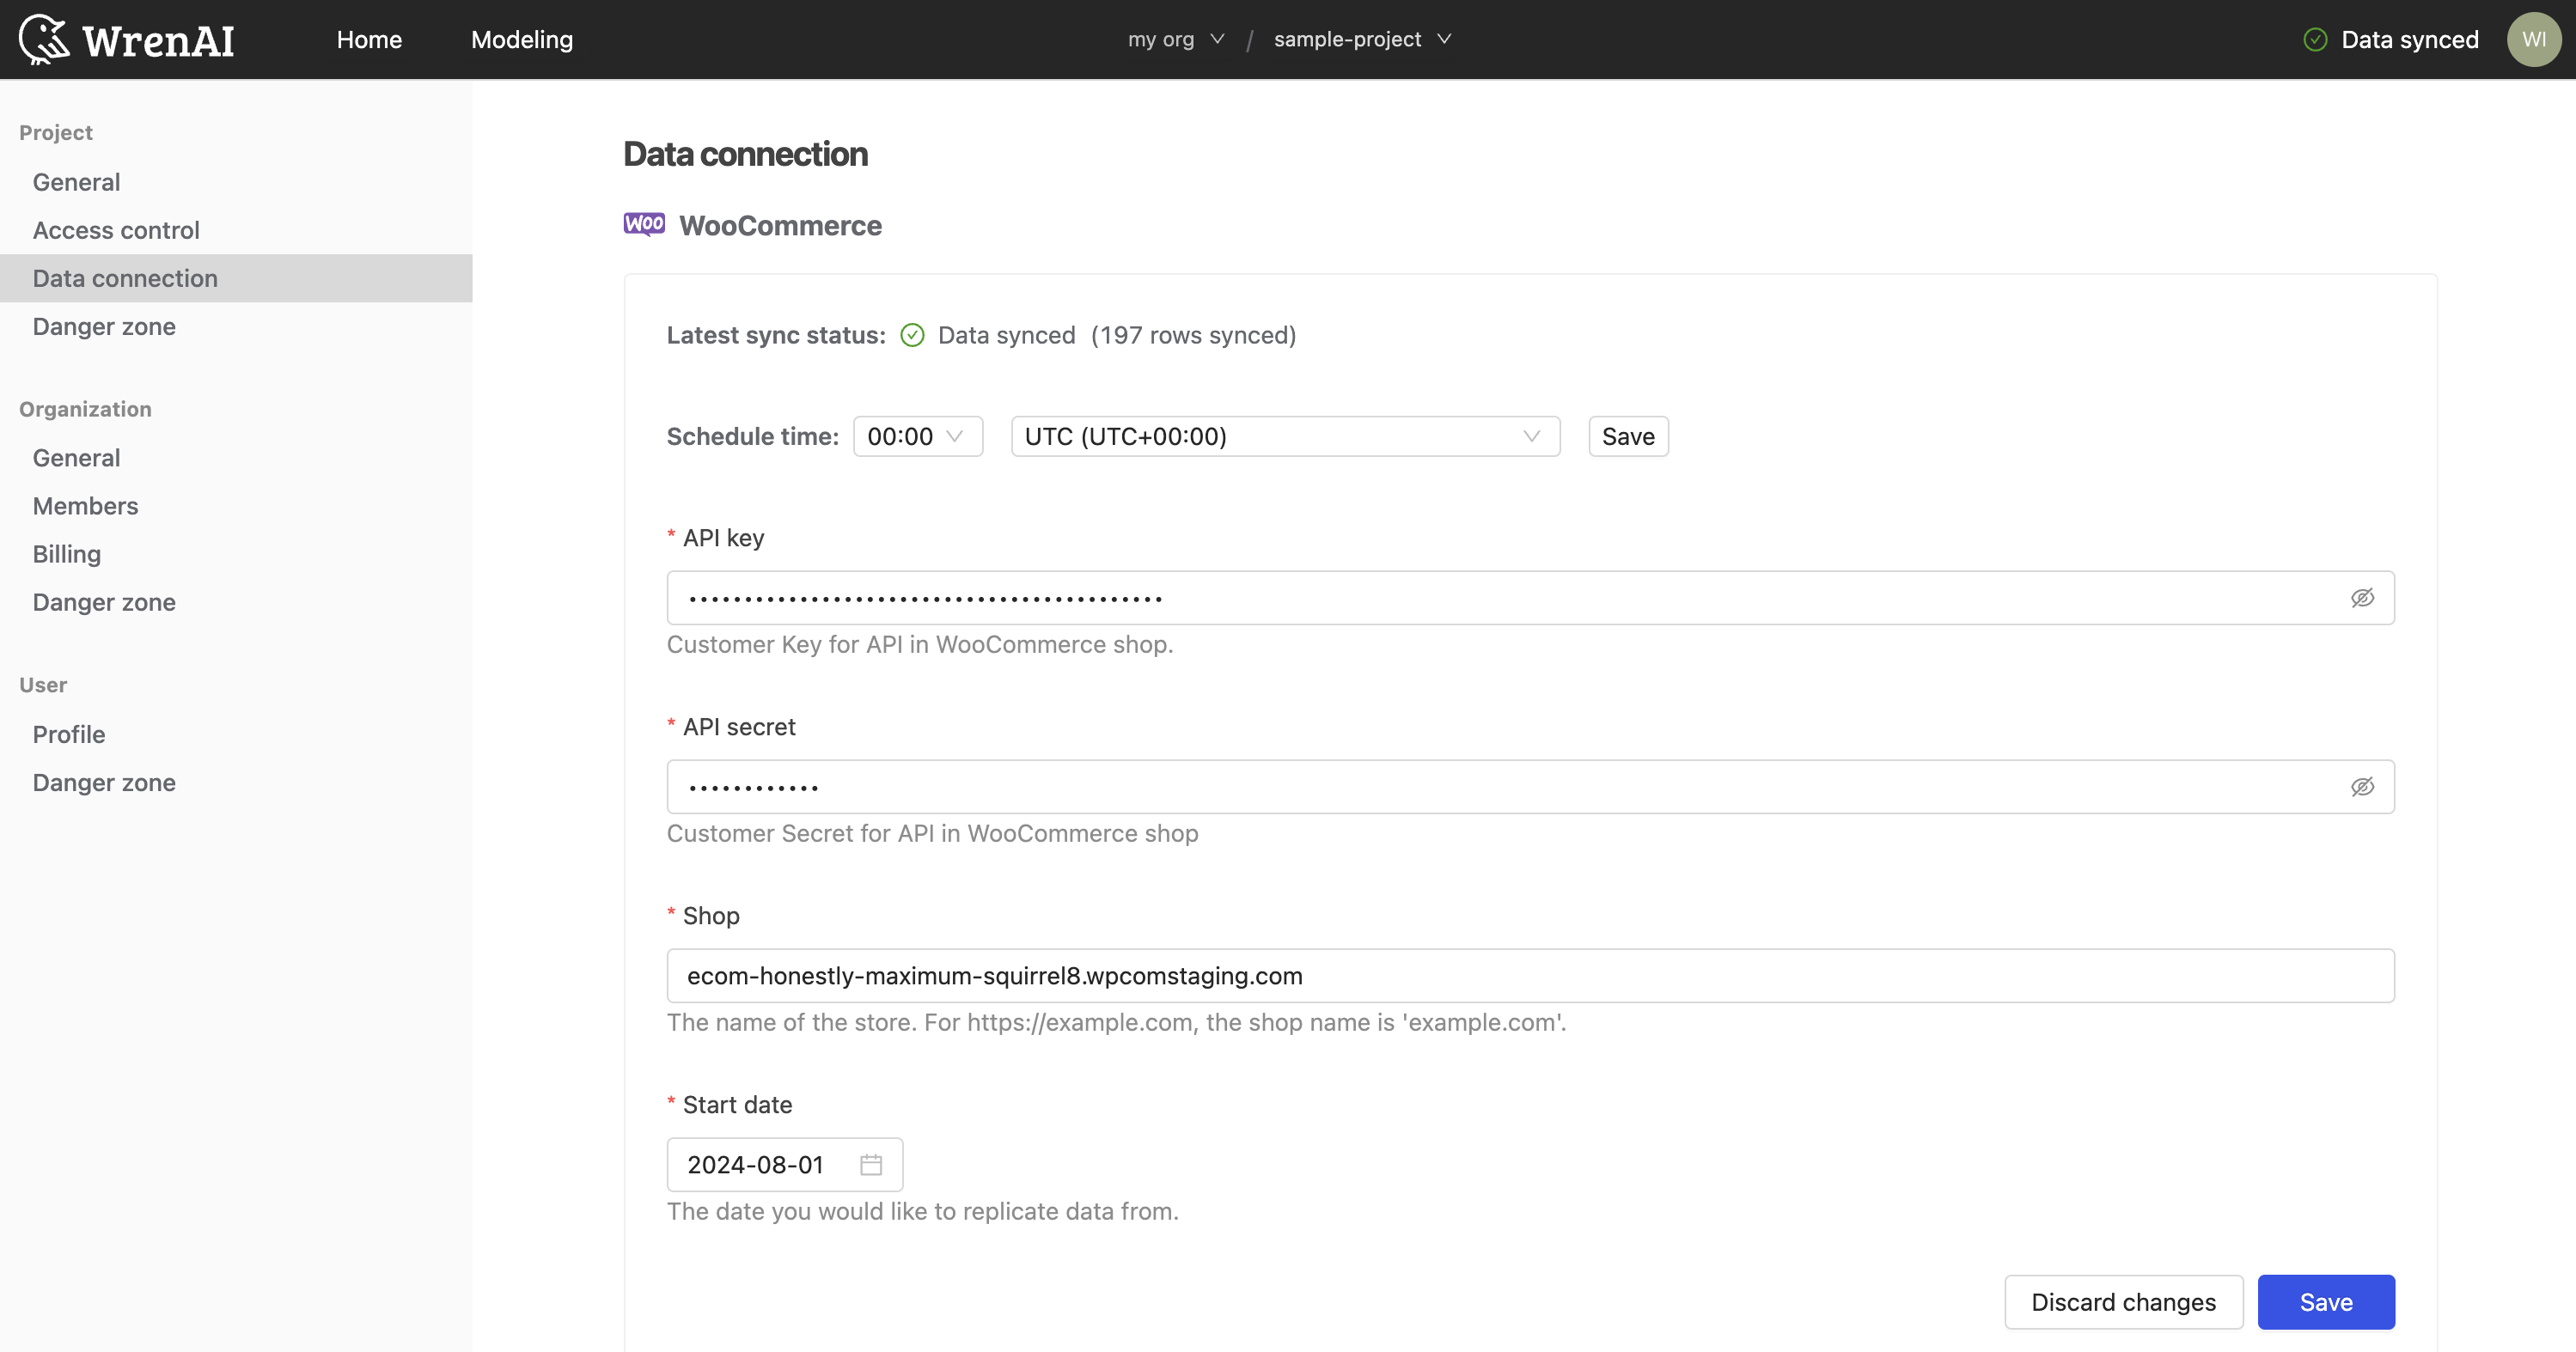2576x1352 pixels.
Task: Open Organization Danger zone
Action: pyautogui.click(x=236, y=602)
